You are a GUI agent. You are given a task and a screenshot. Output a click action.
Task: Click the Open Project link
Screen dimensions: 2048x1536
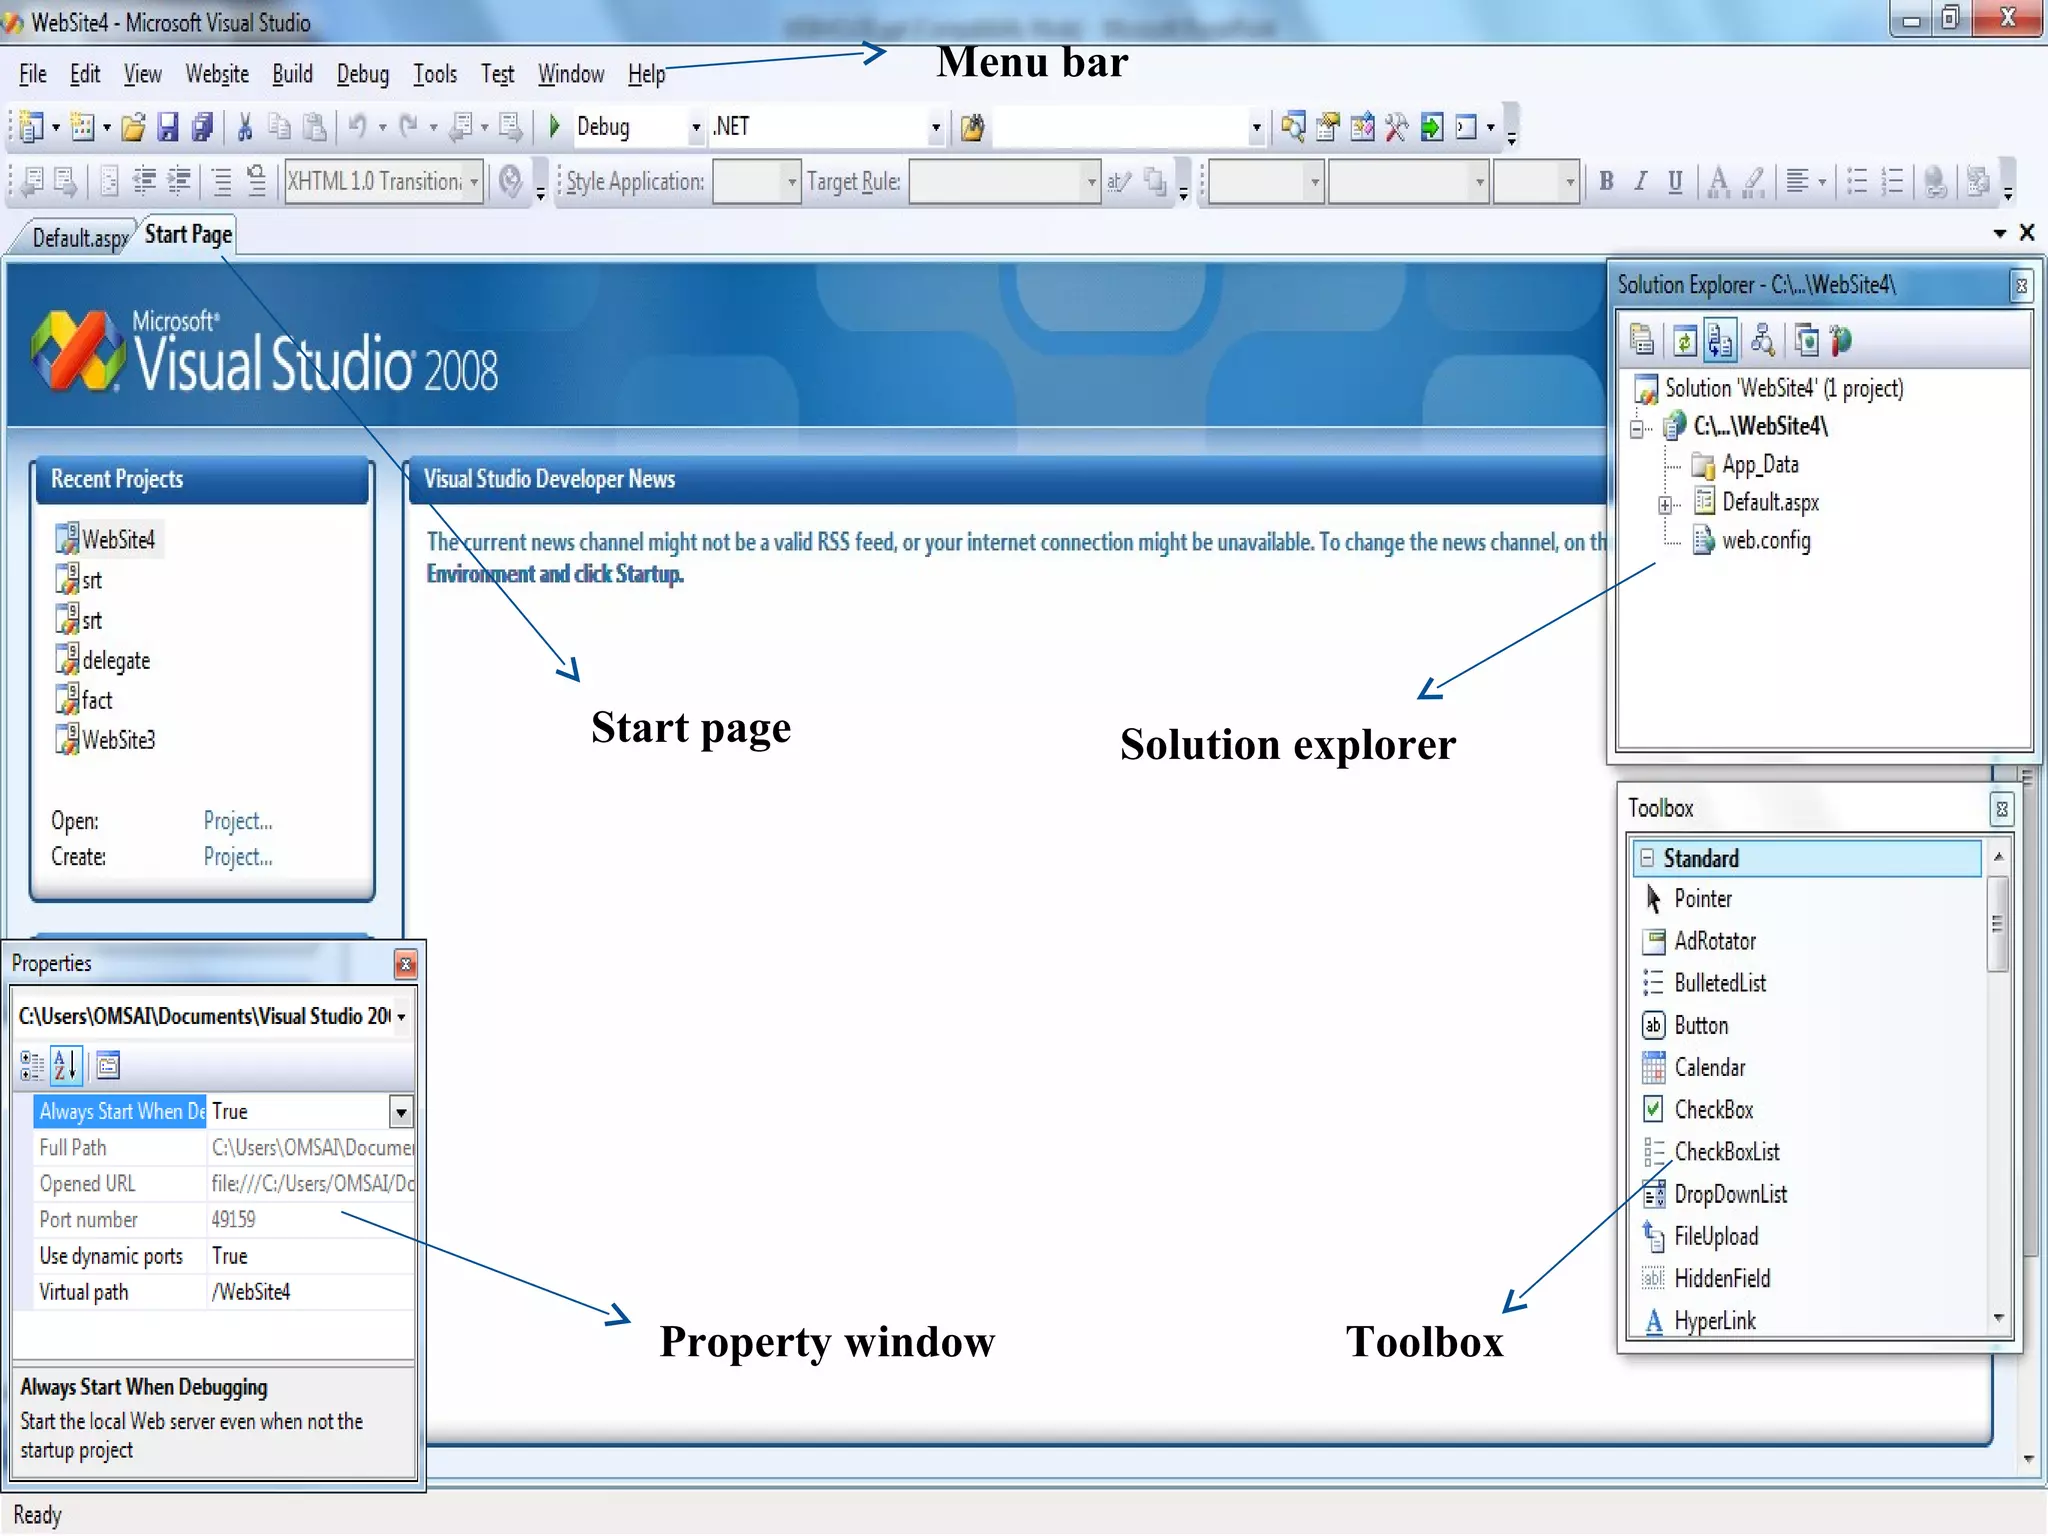[x=238, y=821]
